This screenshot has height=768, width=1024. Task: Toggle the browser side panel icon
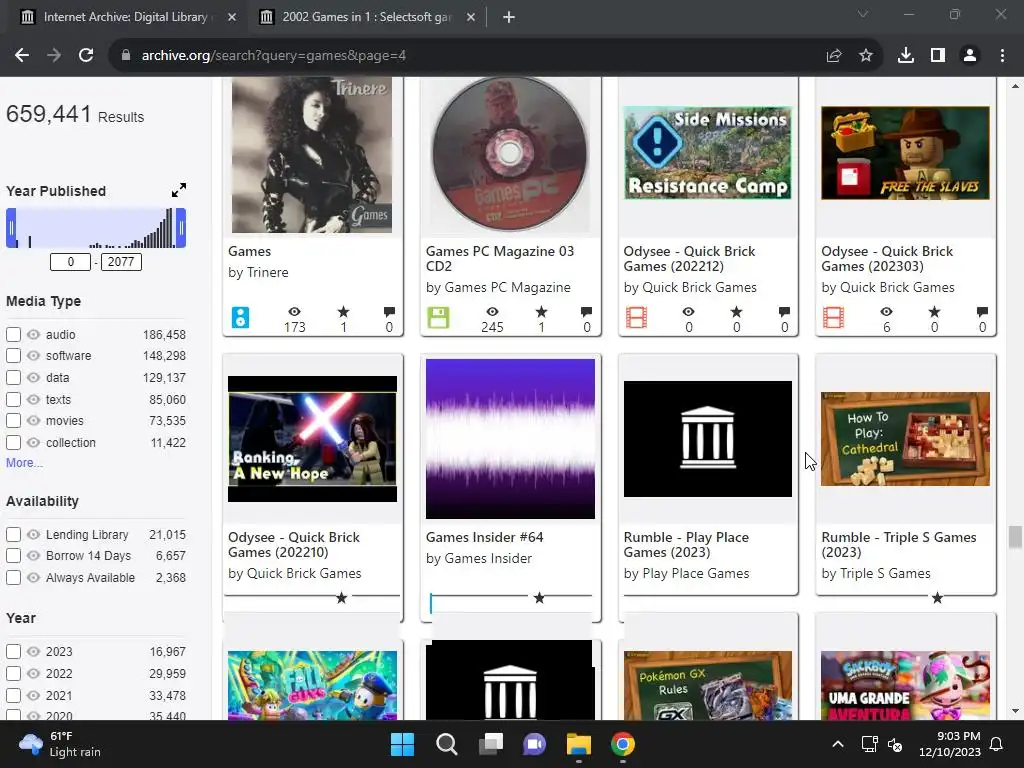tap(938, 56)
